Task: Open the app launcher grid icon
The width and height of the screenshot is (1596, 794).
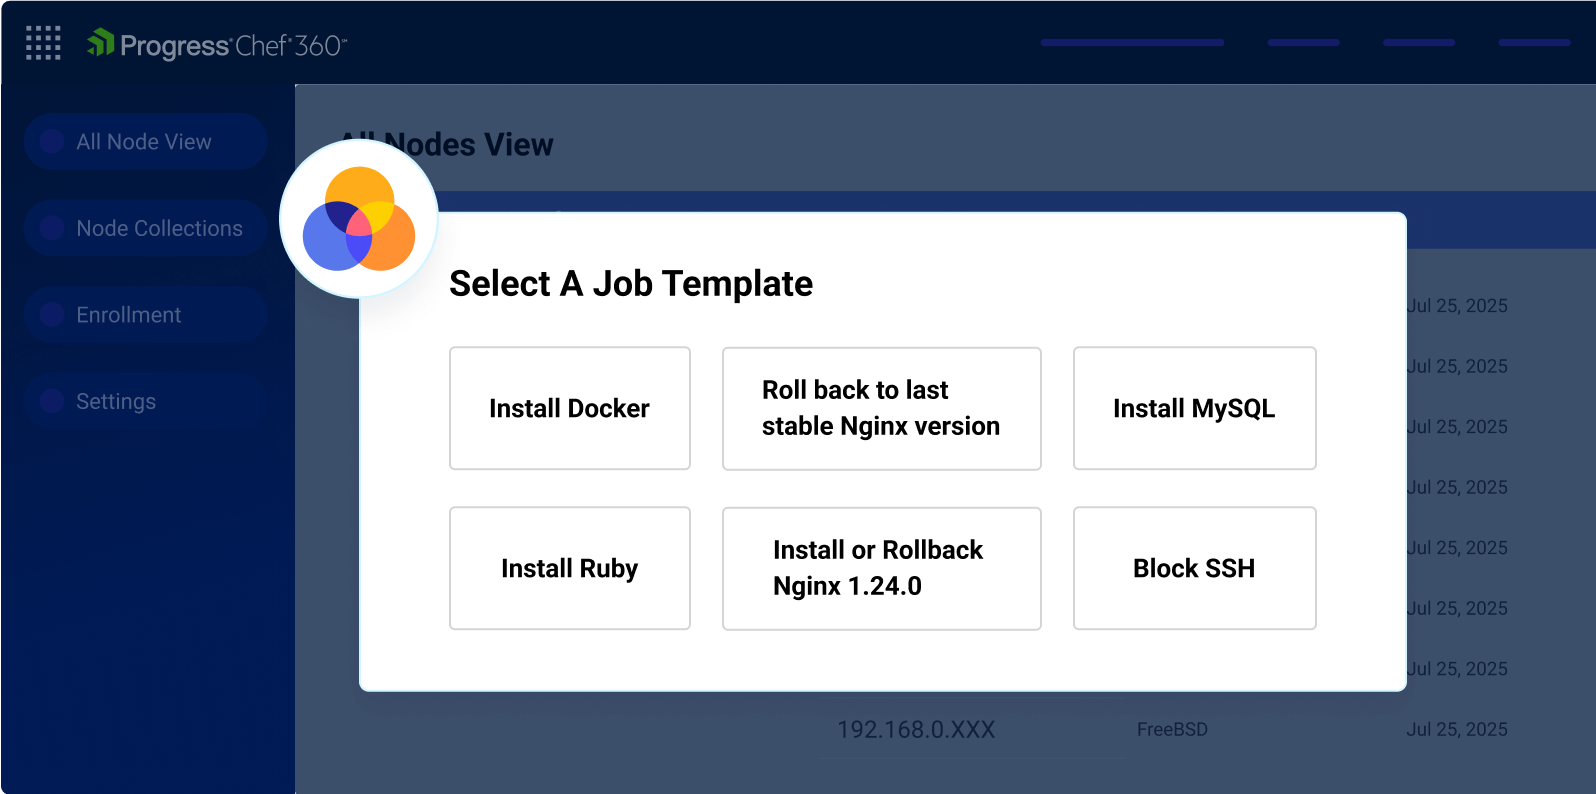Action: [x=43, y=43]
